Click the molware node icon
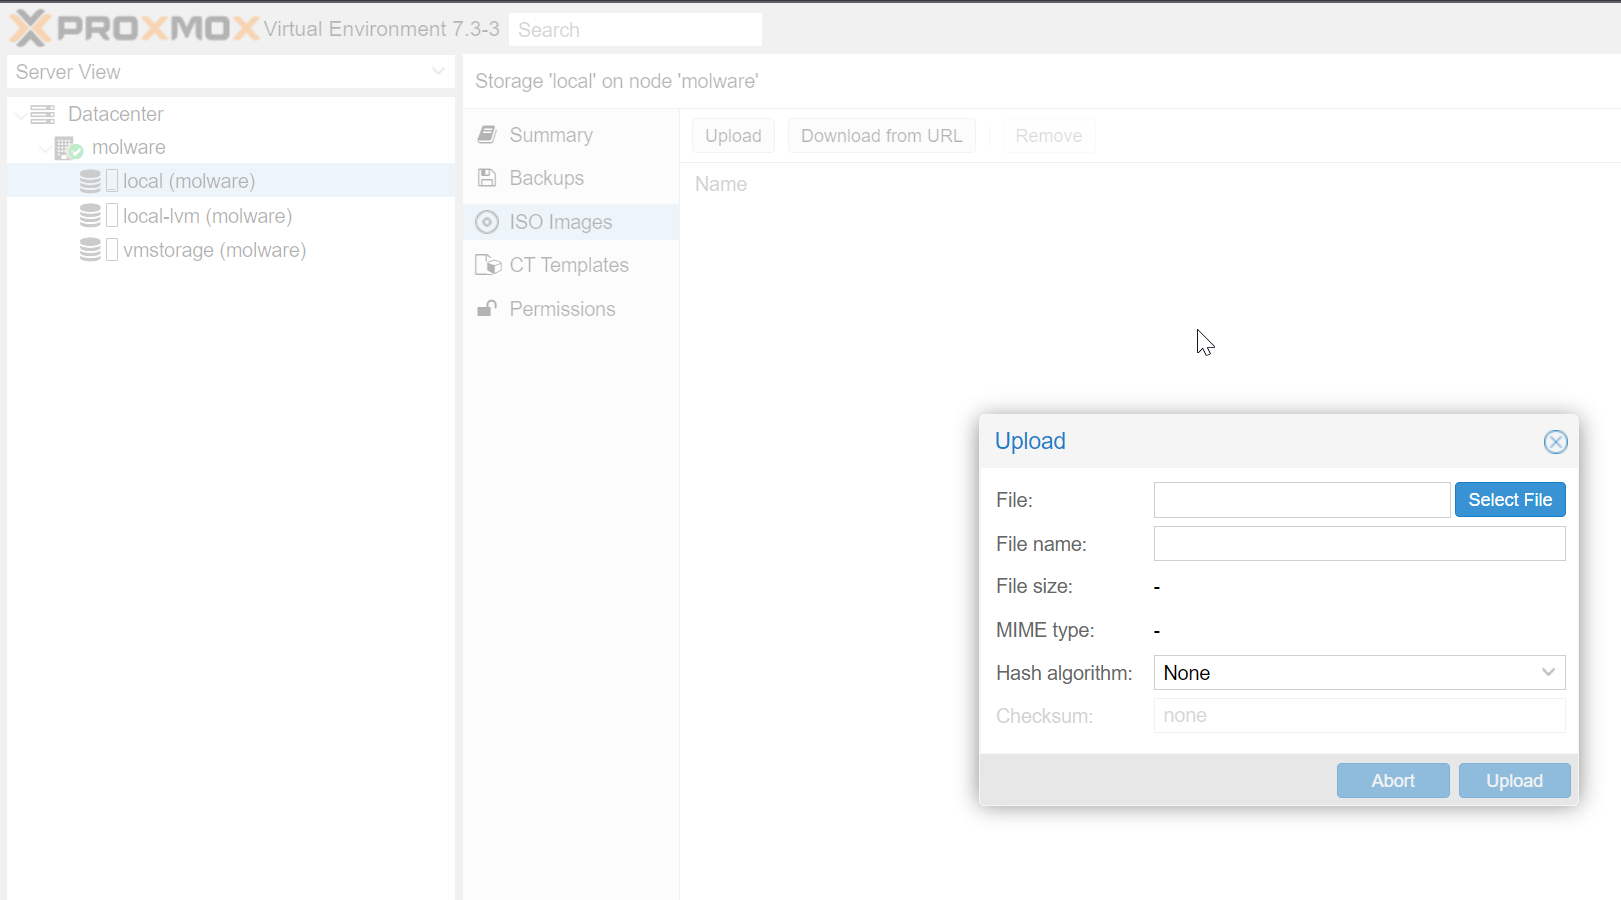 coord(68,148)
